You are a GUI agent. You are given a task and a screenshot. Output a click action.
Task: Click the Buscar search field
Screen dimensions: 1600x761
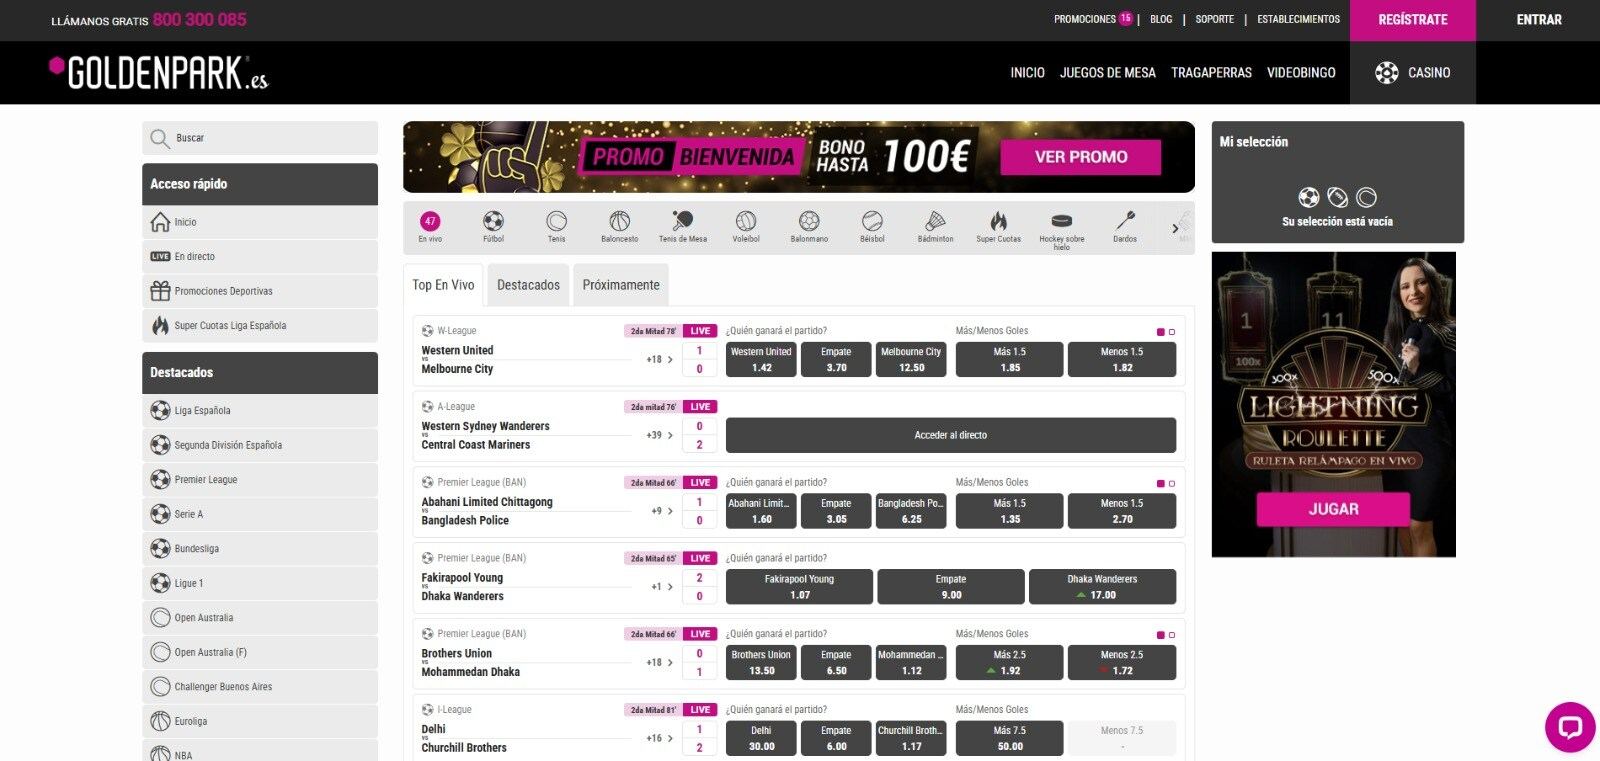pyautogui.click(x=260, y=138)
